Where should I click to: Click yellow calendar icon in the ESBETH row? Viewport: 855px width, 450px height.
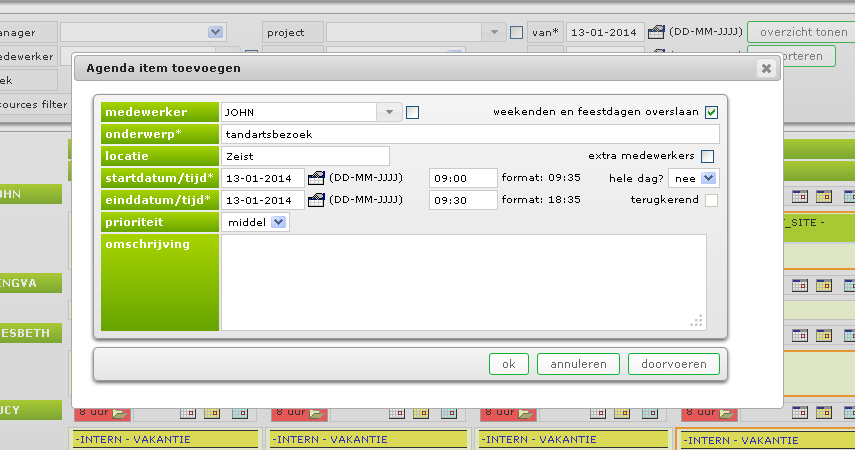point(824,335)
